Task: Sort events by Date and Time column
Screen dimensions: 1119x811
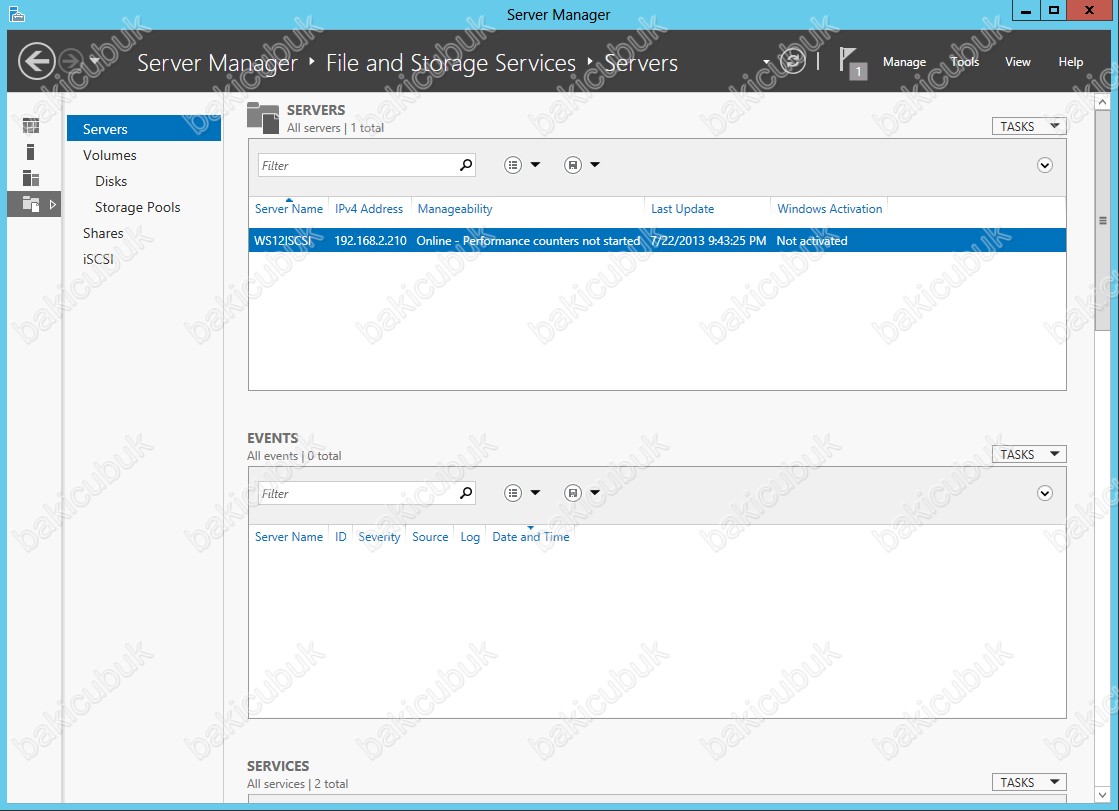Action: point(530,537)
